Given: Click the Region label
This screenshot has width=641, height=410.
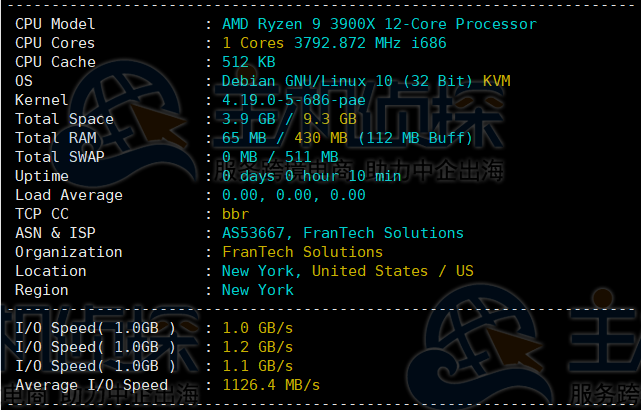Looking at the screenshot, I should tap(42, 290).
